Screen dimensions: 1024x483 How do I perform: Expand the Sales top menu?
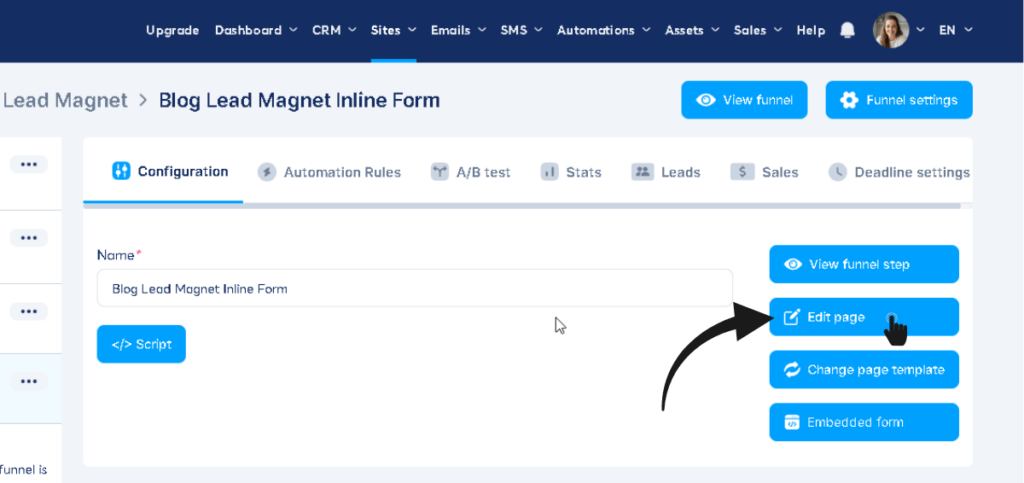(758, 31)
